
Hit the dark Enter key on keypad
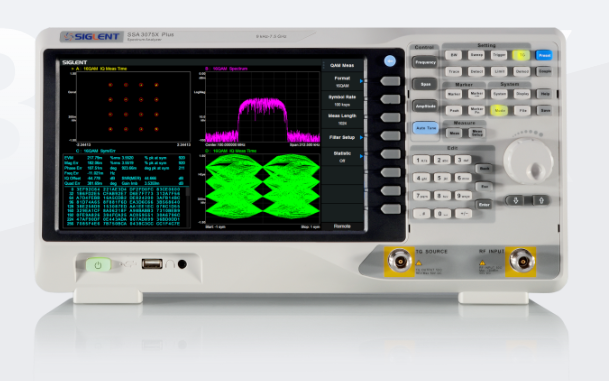coord(484,205)
